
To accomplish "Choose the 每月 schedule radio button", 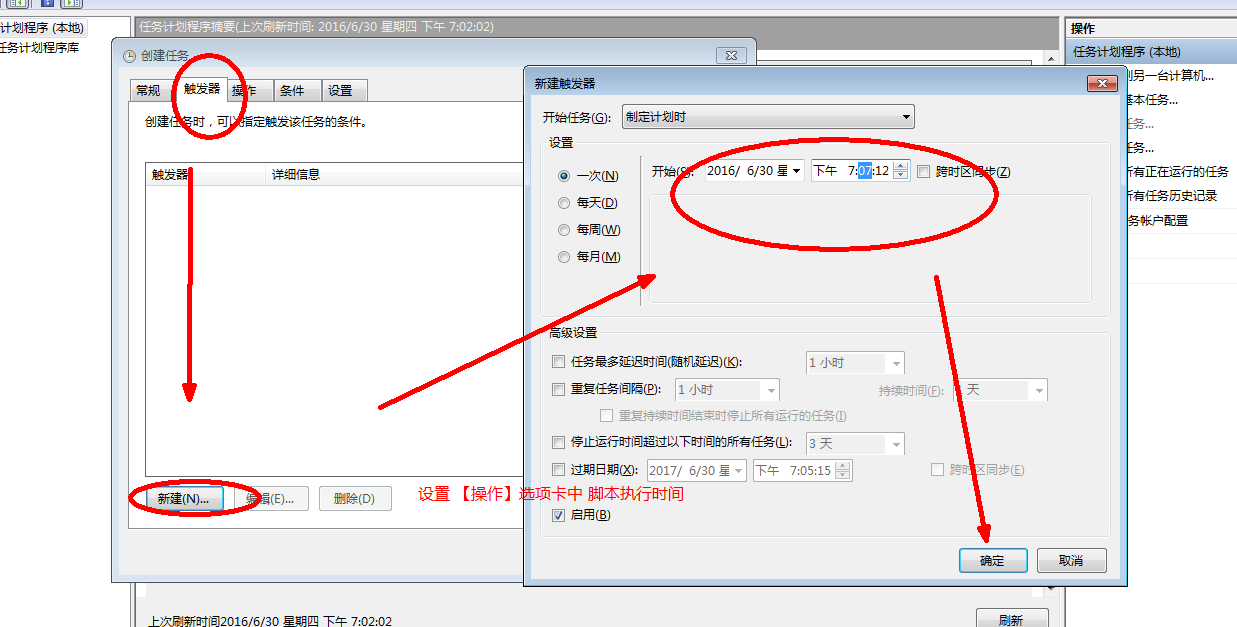I will tap(564, 257).
